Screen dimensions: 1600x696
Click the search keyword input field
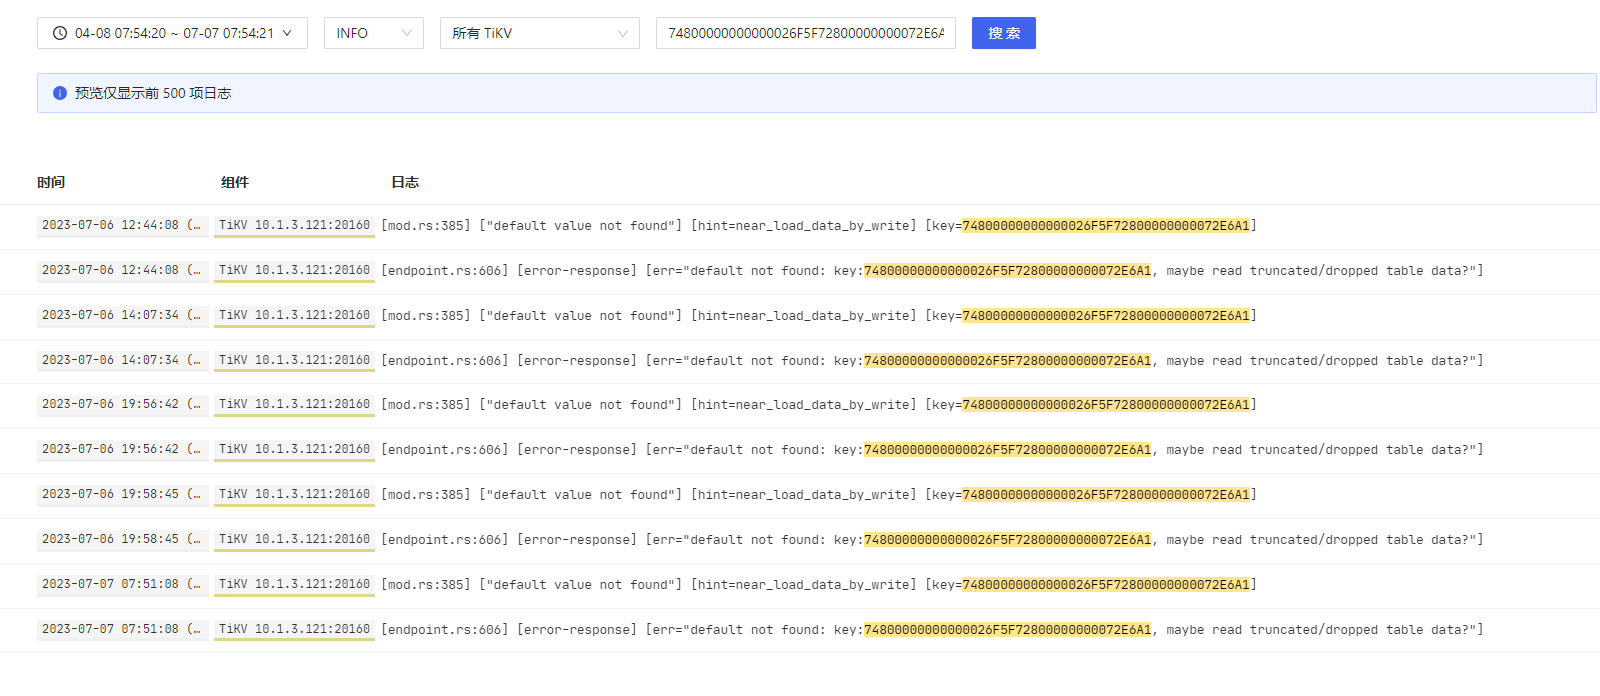pyautogui.click(x=806, y=33)
